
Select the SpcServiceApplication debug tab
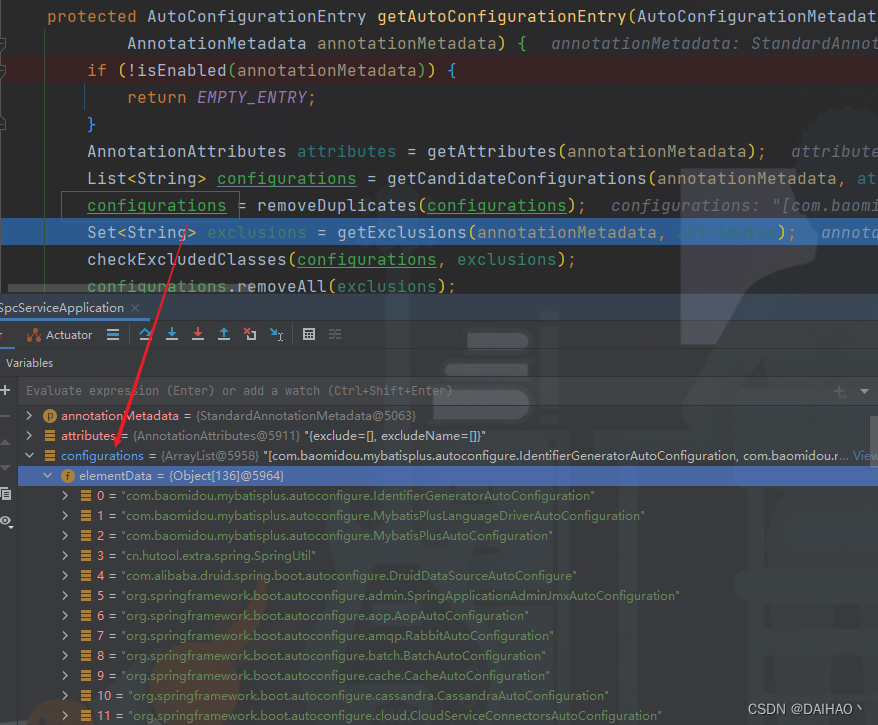pyautogui.click(x=62, y=308)
